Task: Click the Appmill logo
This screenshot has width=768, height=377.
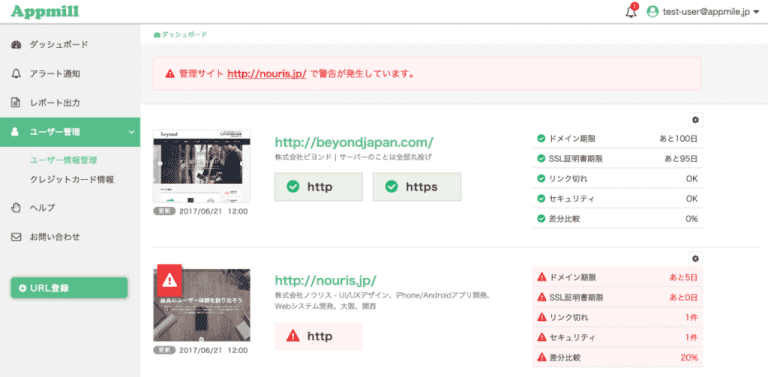Action: 45,12
